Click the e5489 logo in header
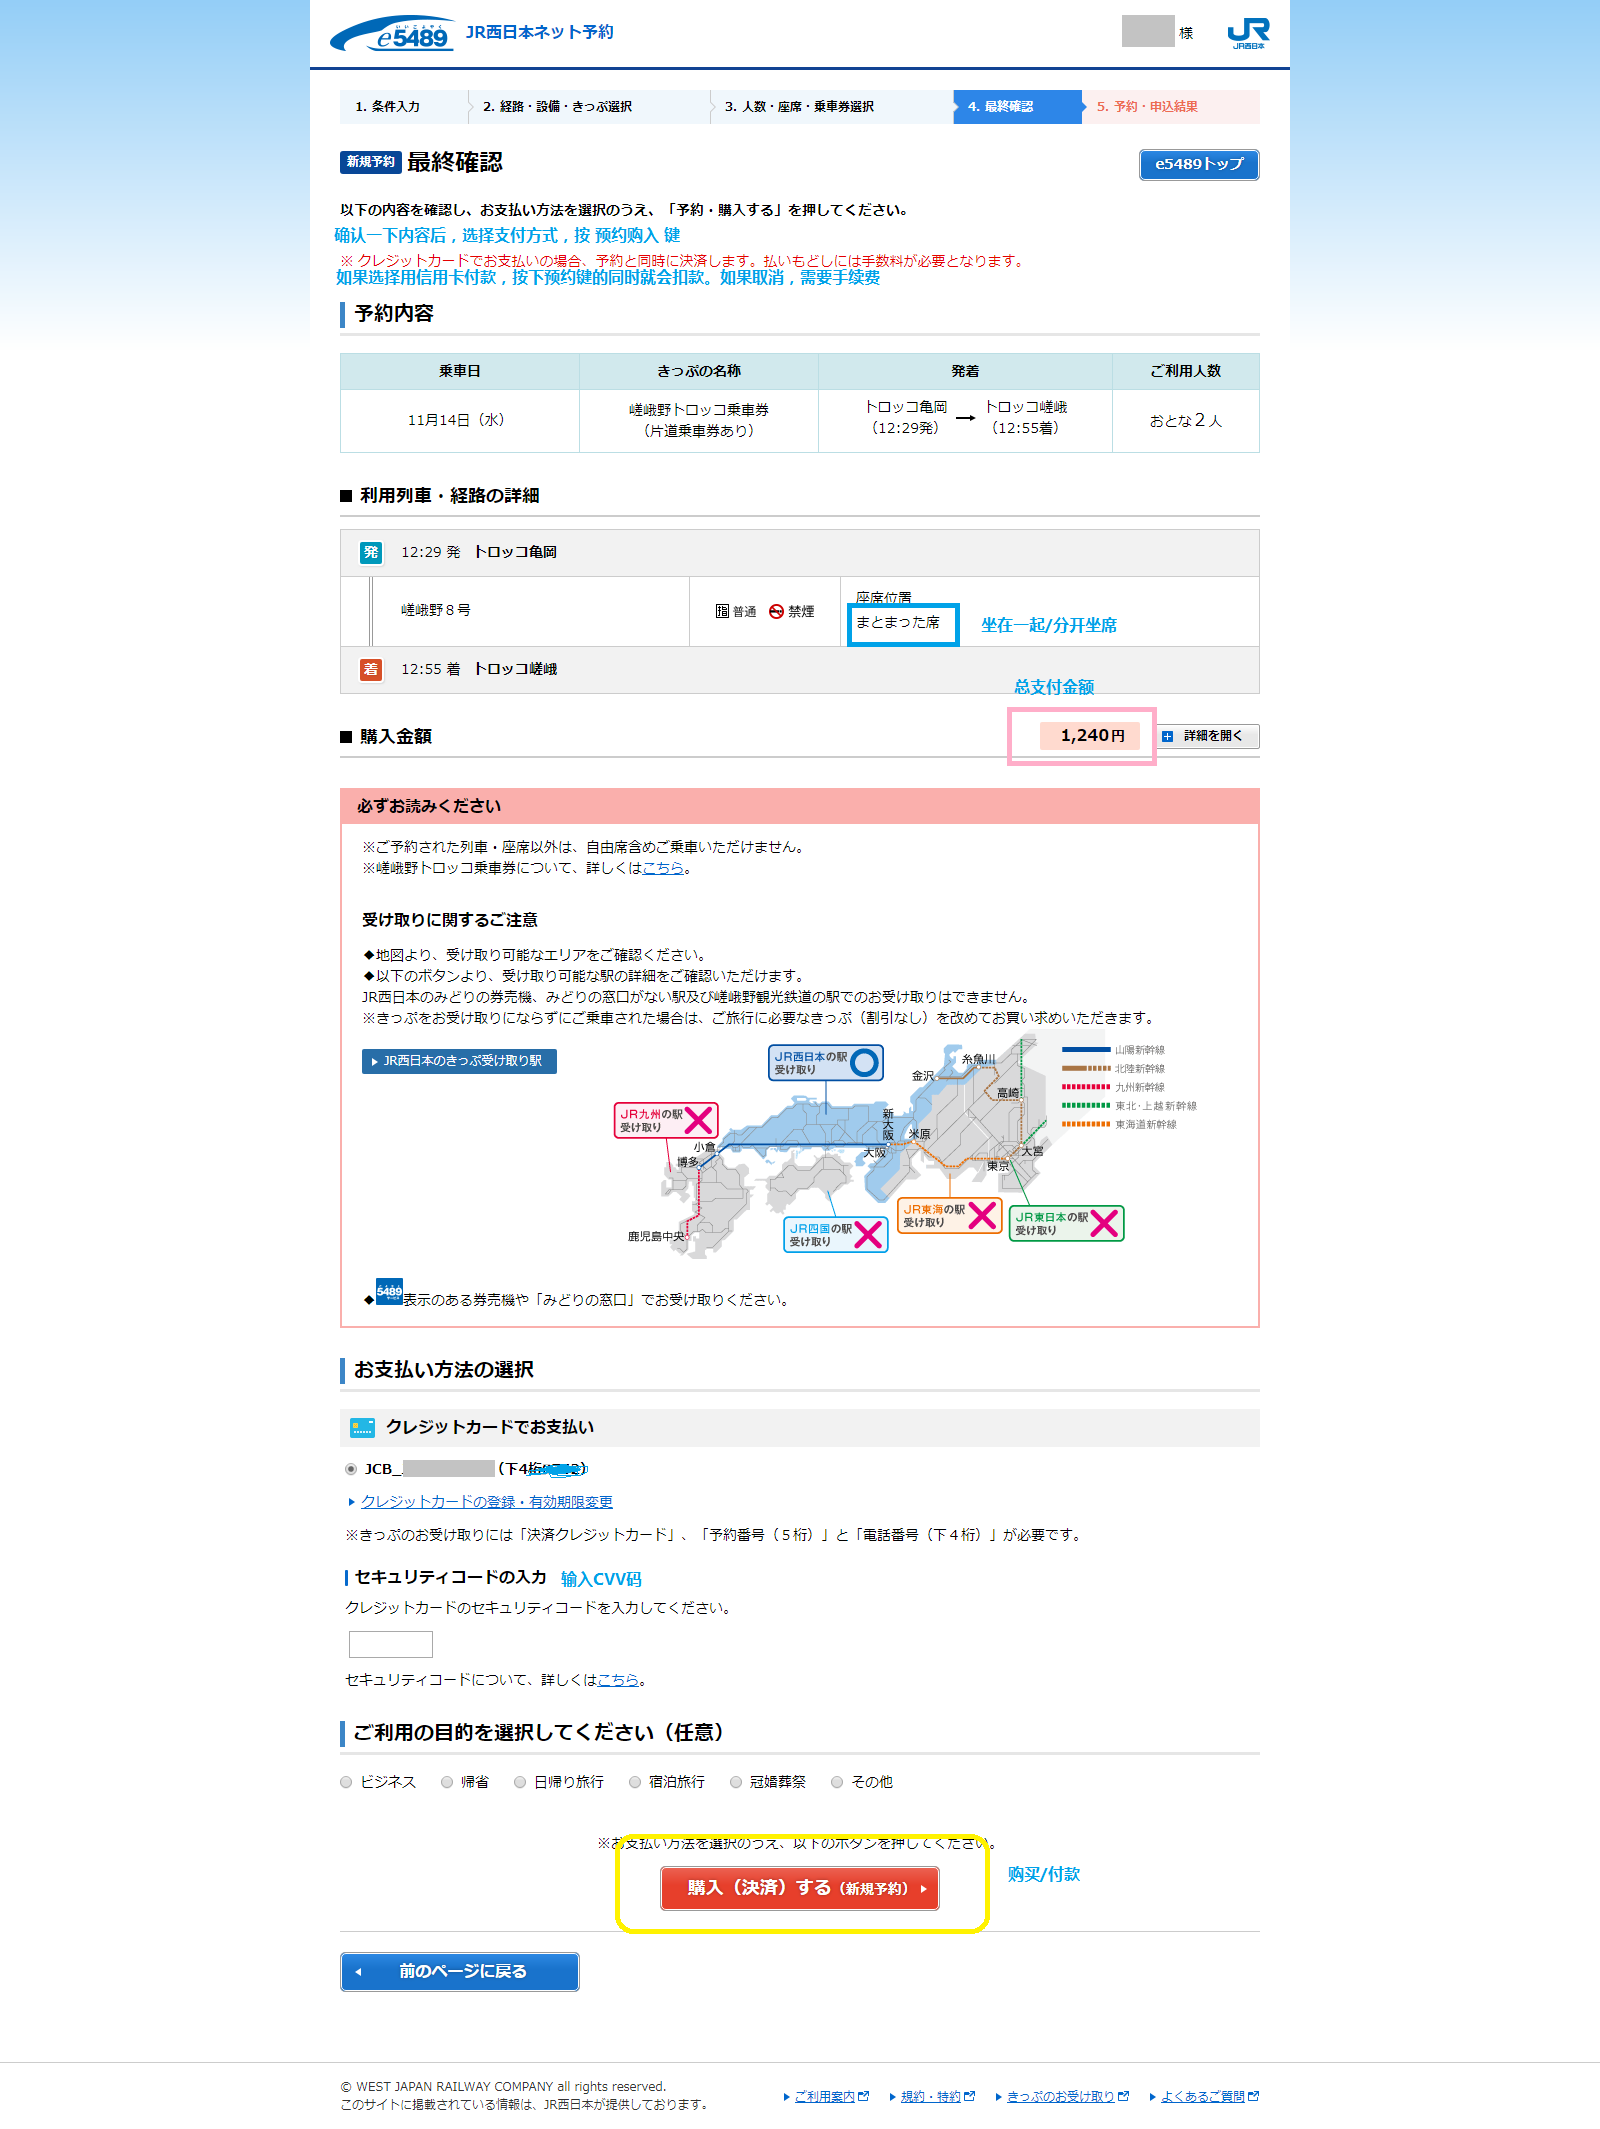 (392, 35)
